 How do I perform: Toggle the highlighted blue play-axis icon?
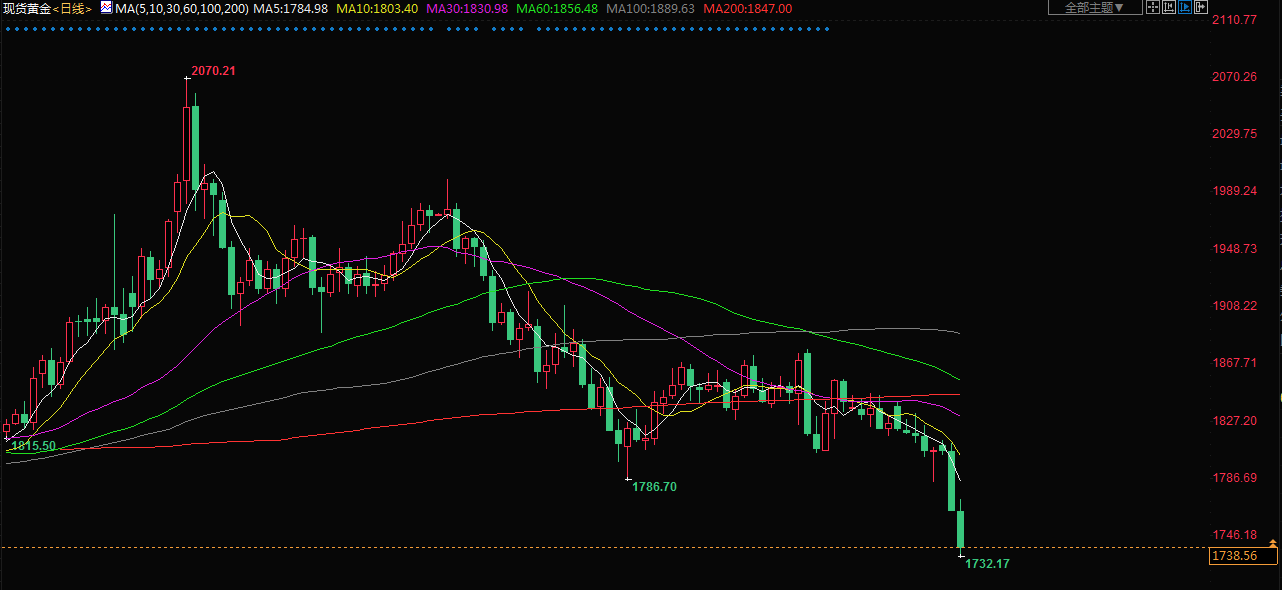(1185, 8)
